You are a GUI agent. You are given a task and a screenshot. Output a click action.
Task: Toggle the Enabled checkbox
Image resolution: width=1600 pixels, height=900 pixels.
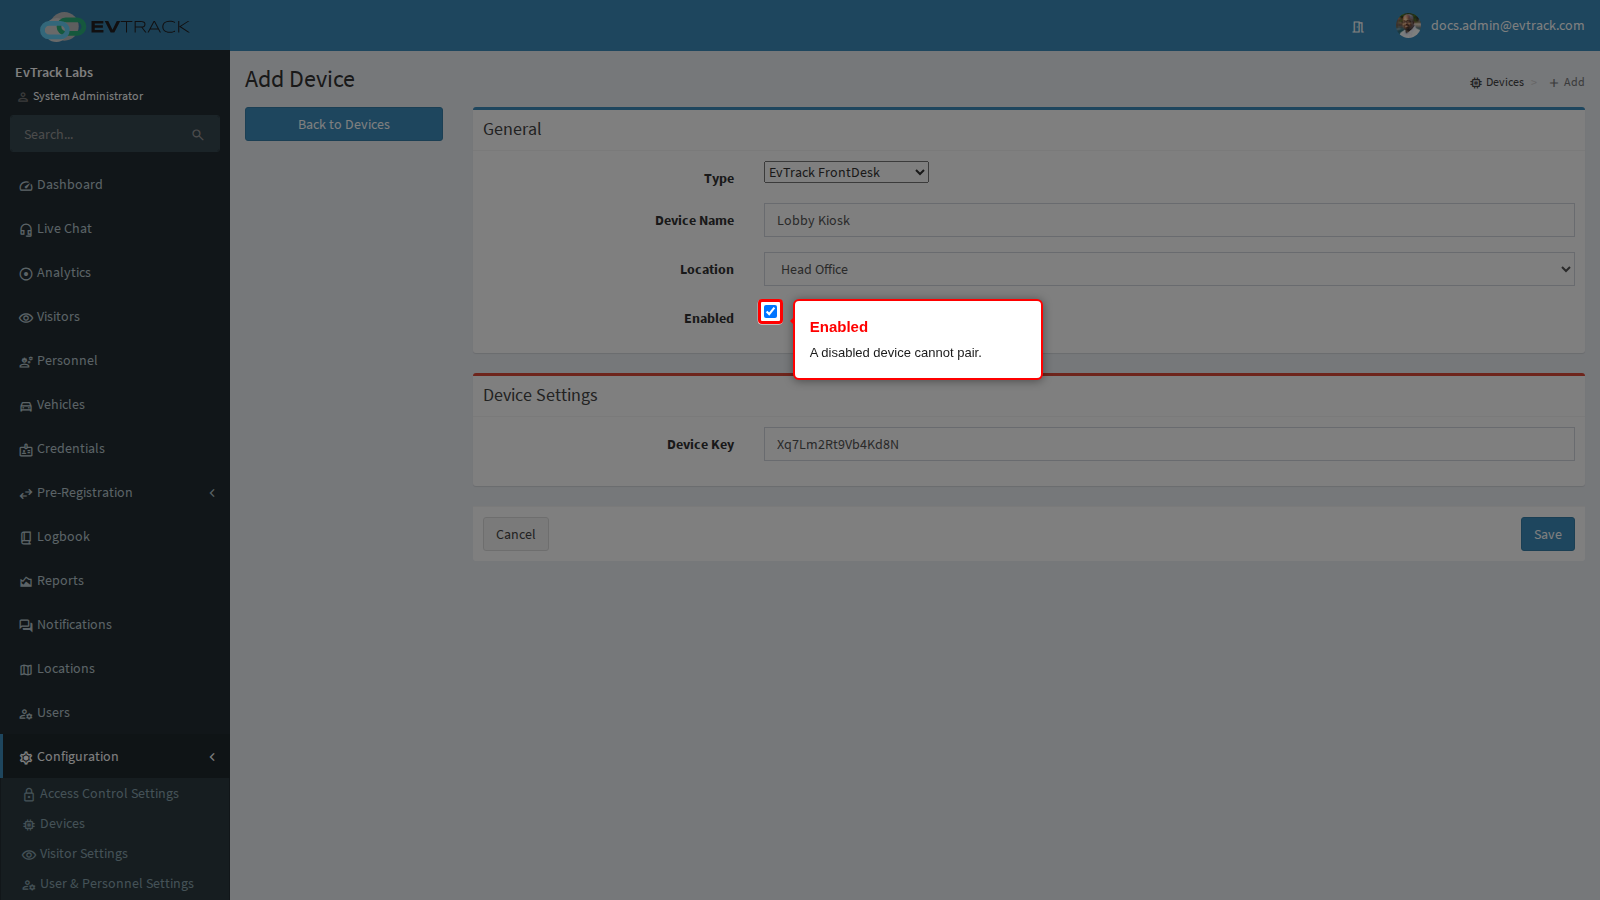[x=770, y=312]
